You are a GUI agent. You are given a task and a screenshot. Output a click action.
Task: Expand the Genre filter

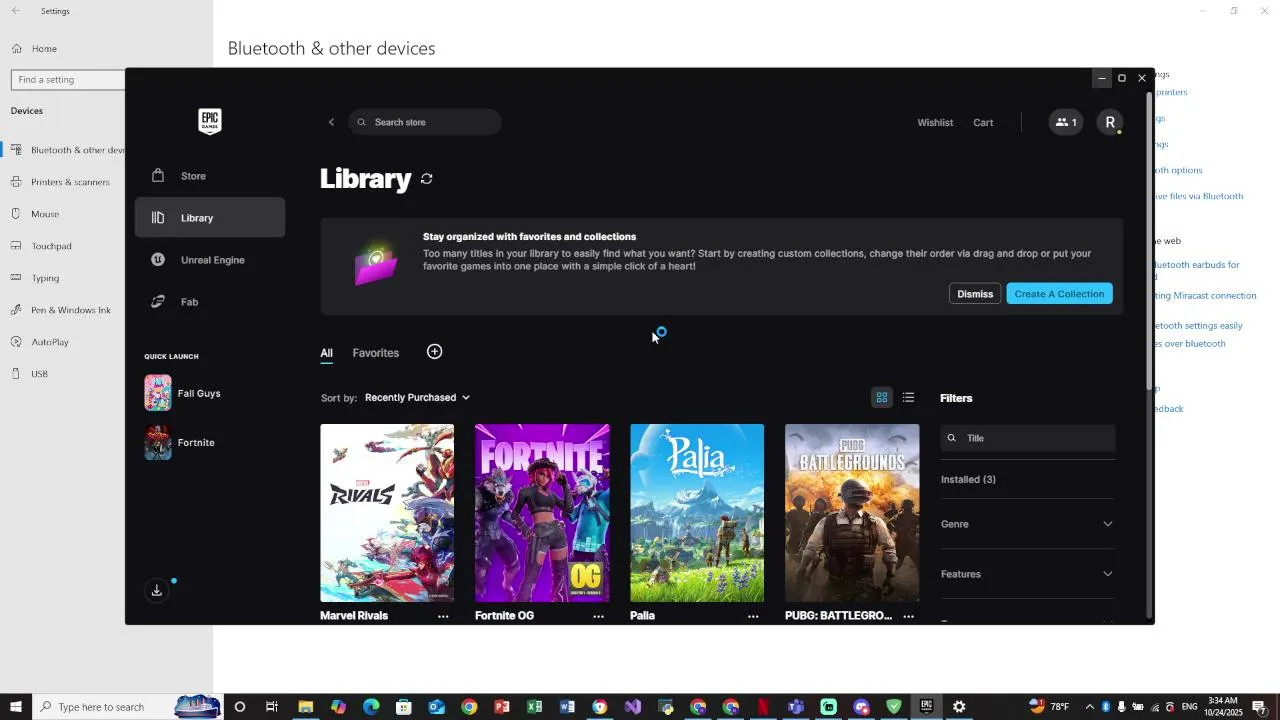tap(1027, 524)
